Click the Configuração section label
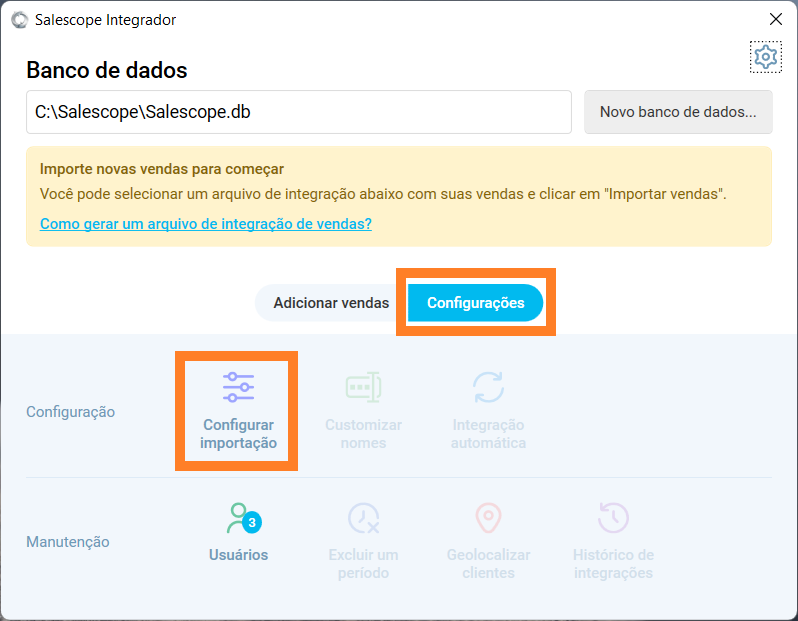 tap(70, 411)
